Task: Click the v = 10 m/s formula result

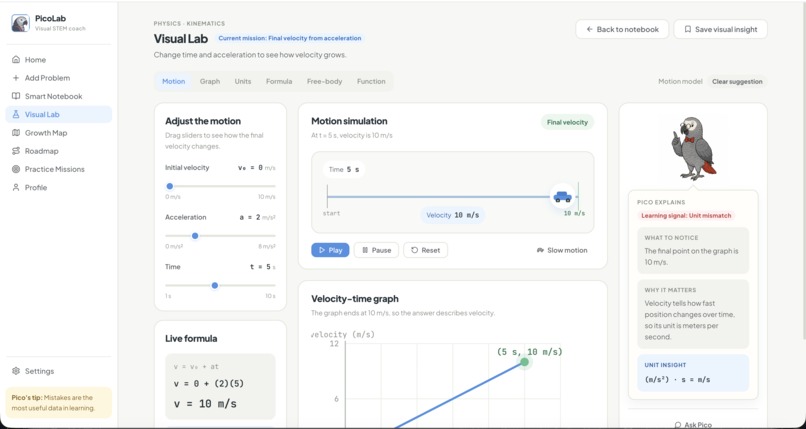Action: tap(205, 404)
